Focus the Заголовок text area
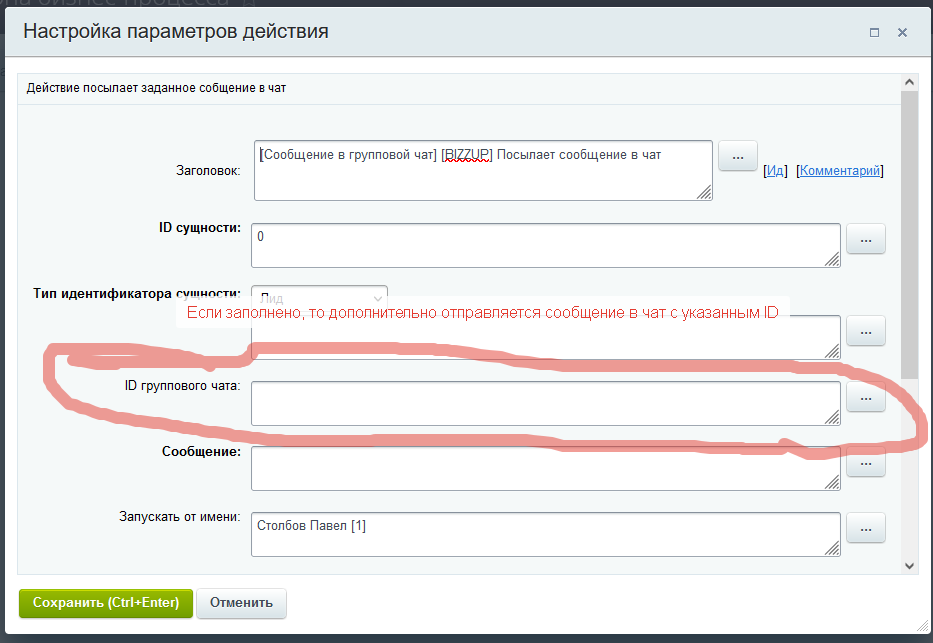Screen dimensions: 933x643 pos(483,170)
